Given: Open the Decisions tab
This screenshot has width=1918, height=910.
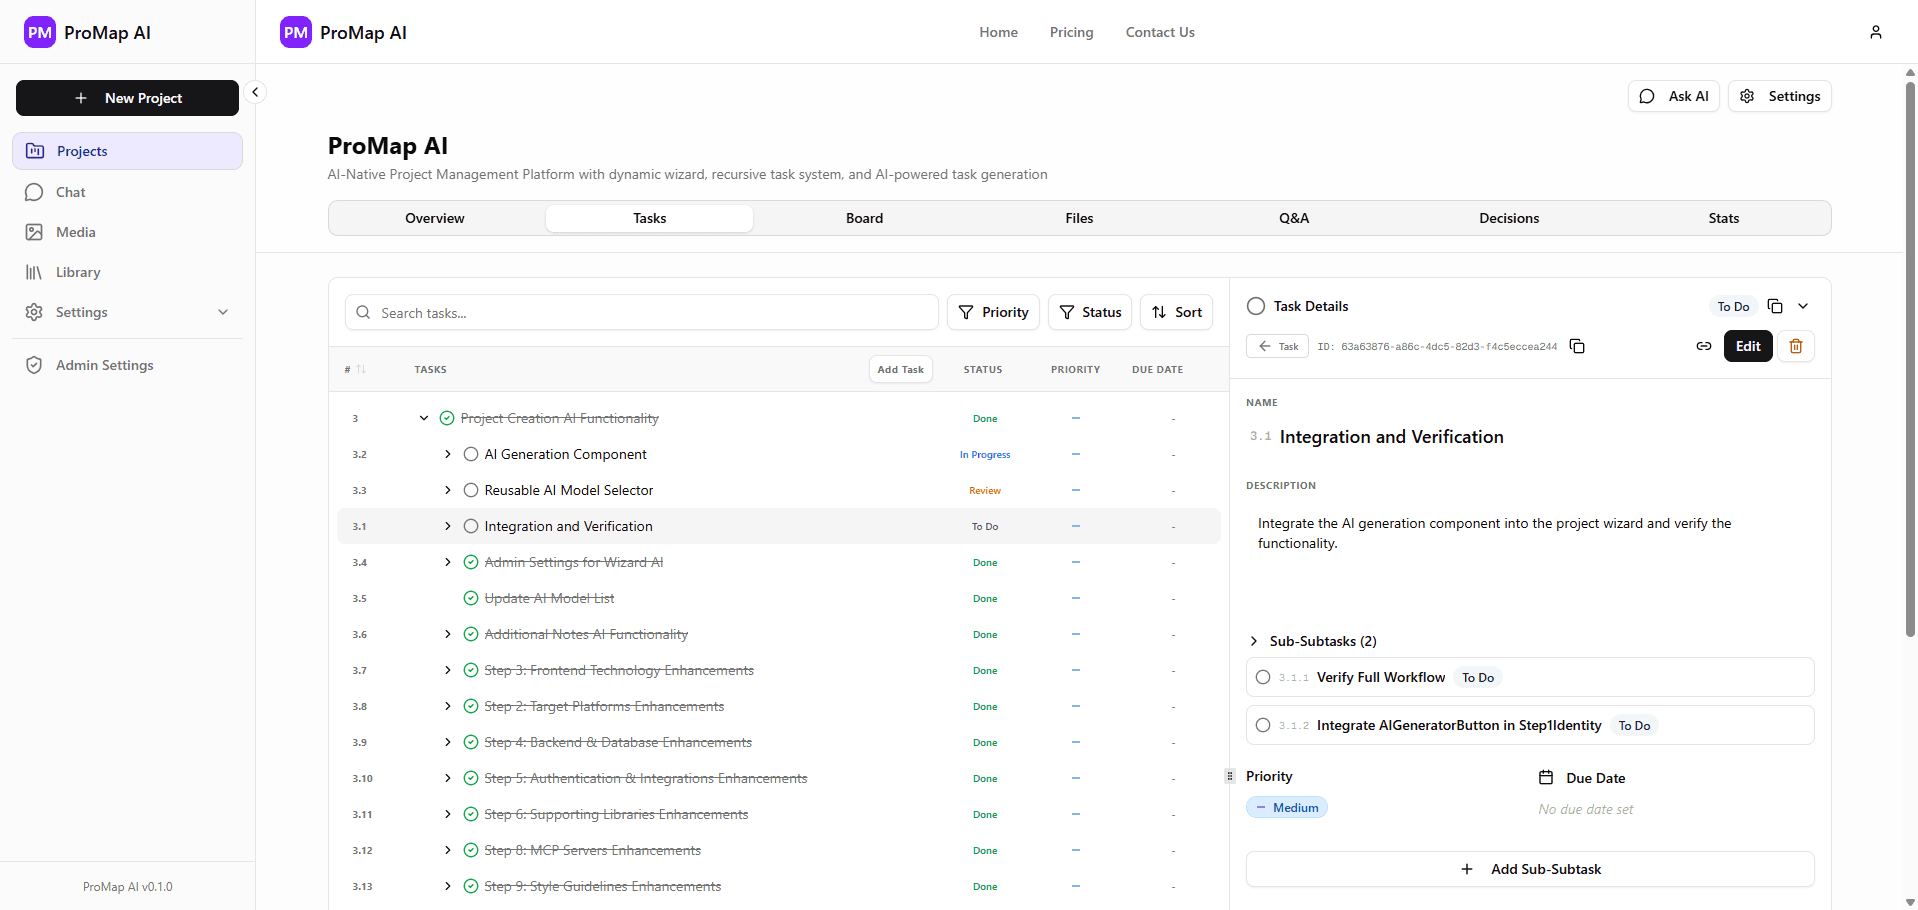Looking at the screenshot, I should pos(1508,218).
